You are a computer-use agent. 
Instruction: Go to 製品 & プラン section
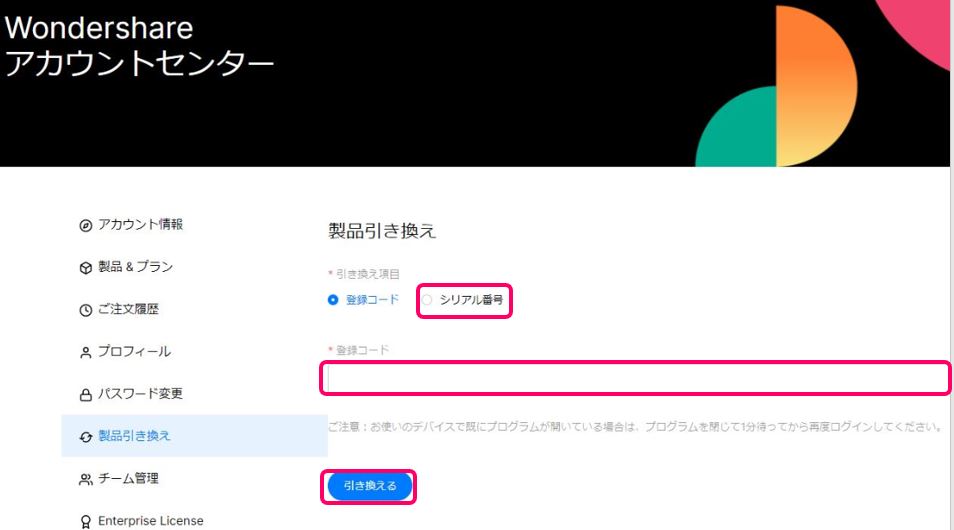click(x=136, y=267)
